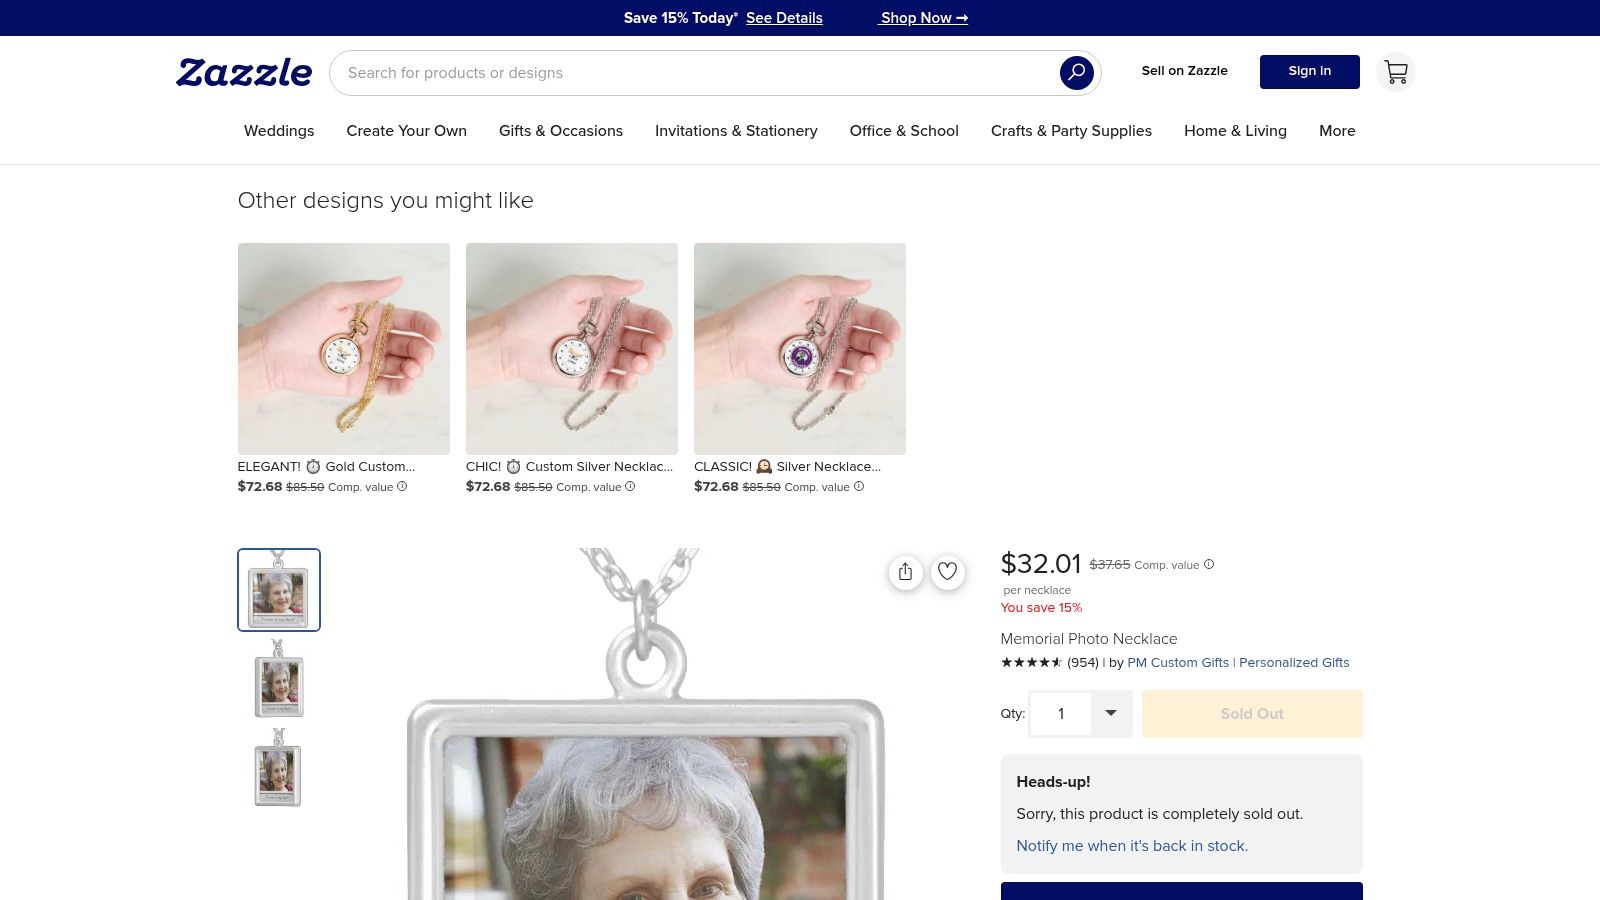Add necklace to favorites with heart icon
Image resolution: width=1600 pixels, height=900 pixels.
(947, 572)
